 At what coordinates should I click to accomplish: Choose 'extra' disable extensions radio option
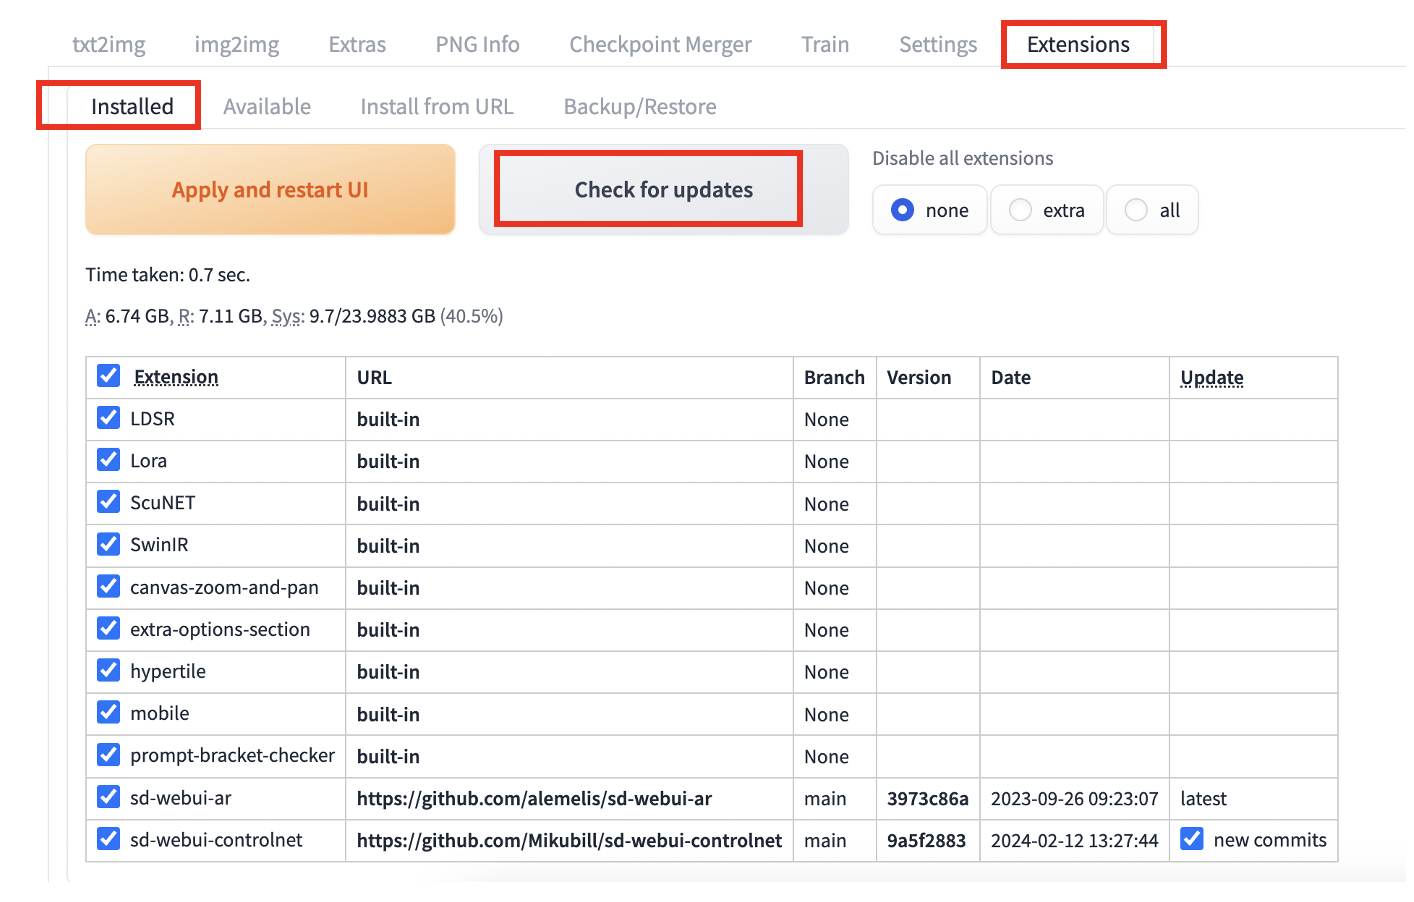click(x=1047, y=210)
